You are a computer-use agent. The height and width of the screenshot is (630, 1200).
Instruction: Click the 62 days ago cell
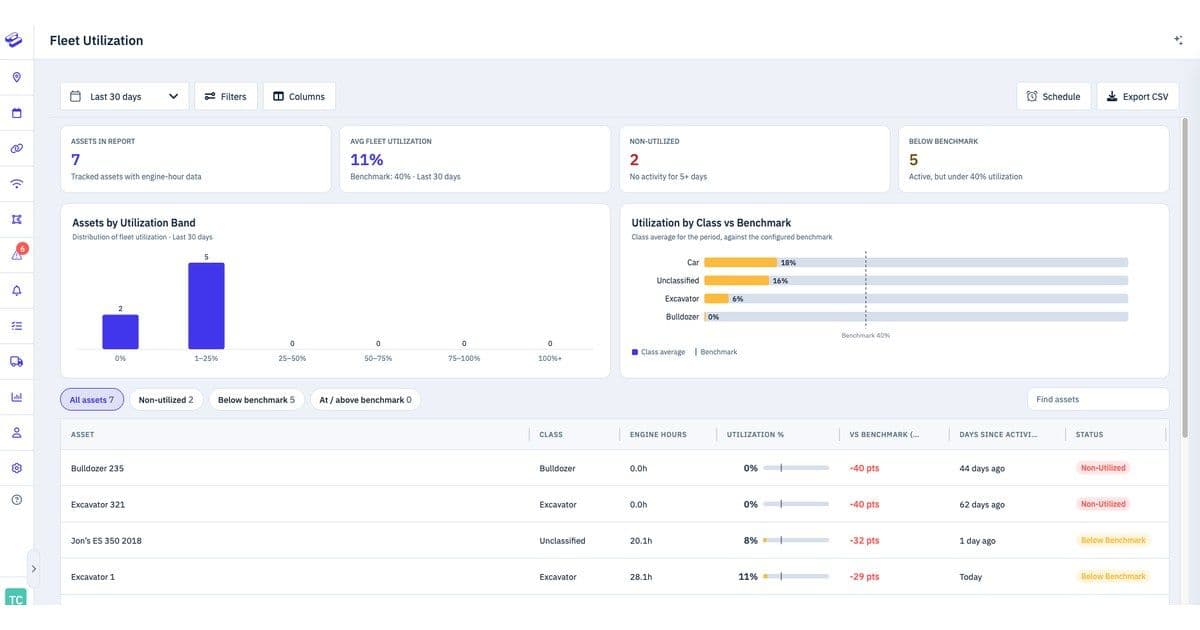click(982, 505)
